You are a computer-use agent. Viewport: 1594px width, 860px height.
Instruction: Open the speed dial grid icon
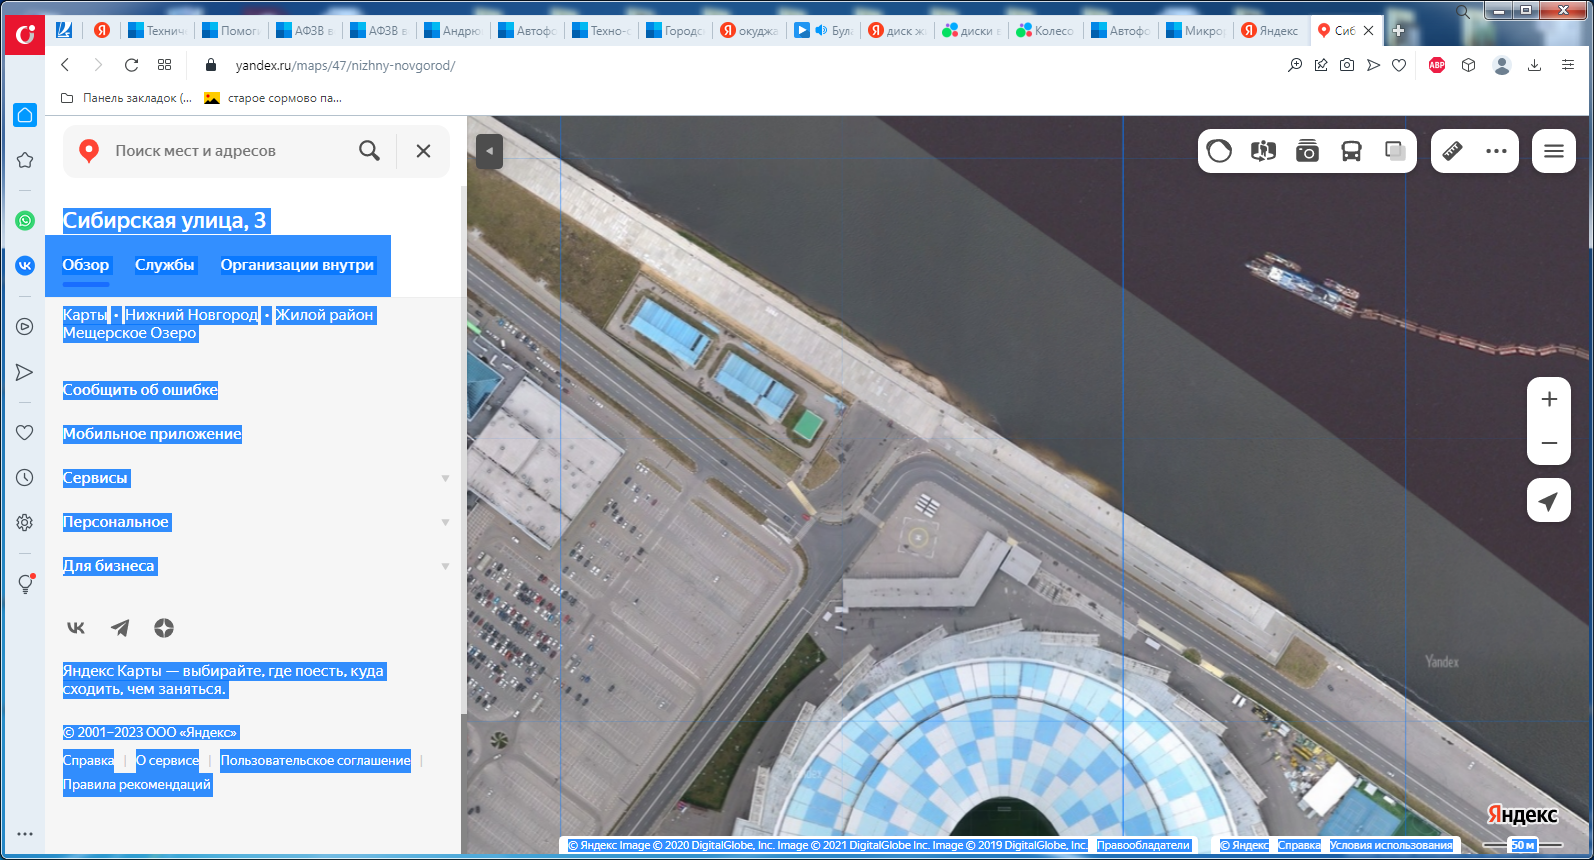coord(164,65)
